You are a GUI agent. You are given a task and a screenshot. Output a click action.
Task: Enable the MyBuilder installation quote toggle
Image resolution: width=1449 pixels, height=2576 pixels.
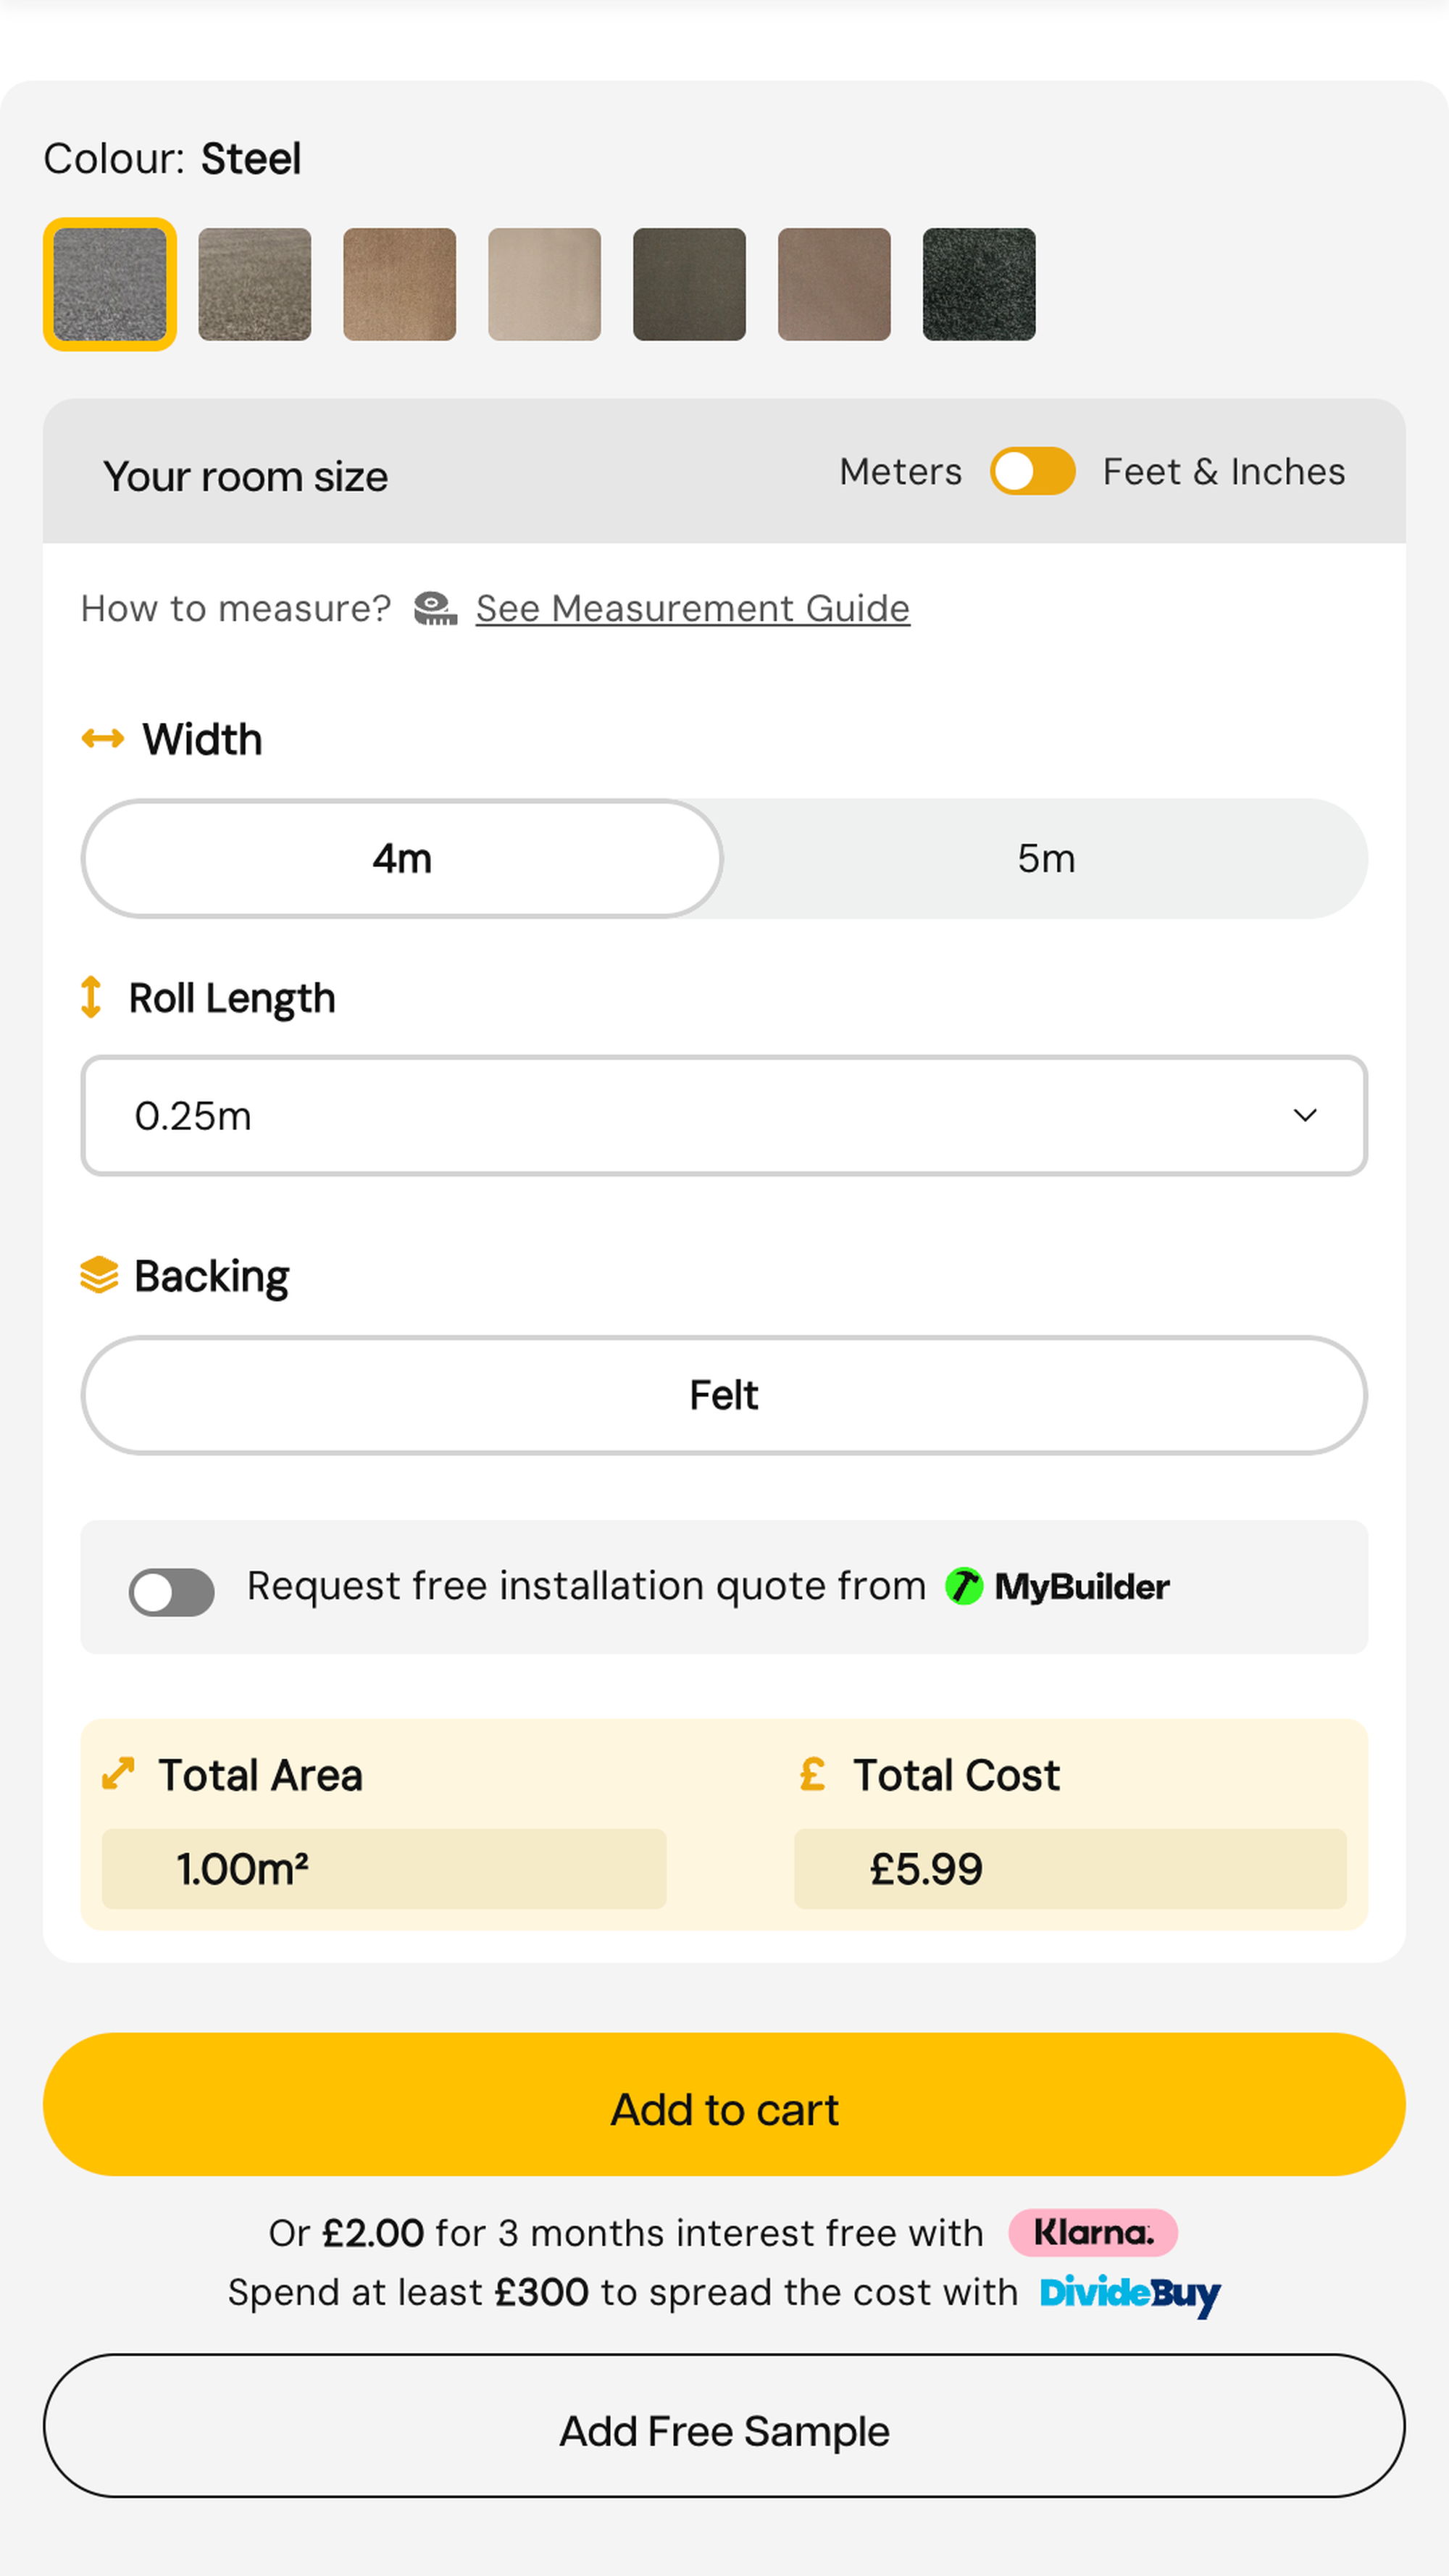point(172,1592)
